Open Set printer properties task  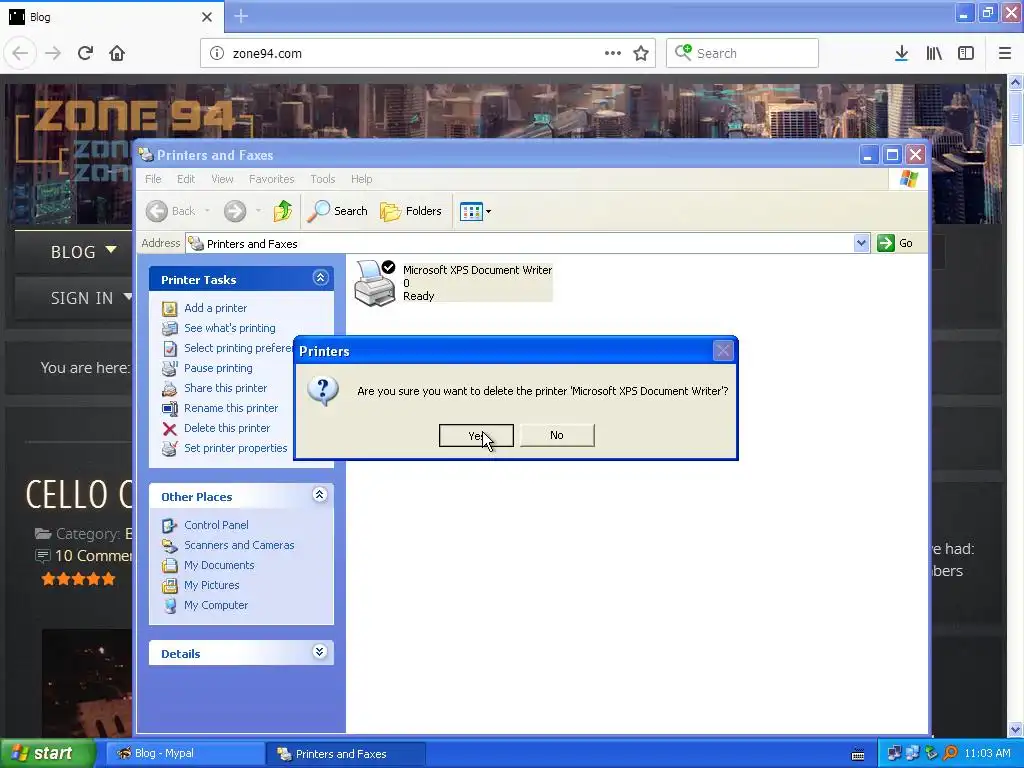(236, 448)
